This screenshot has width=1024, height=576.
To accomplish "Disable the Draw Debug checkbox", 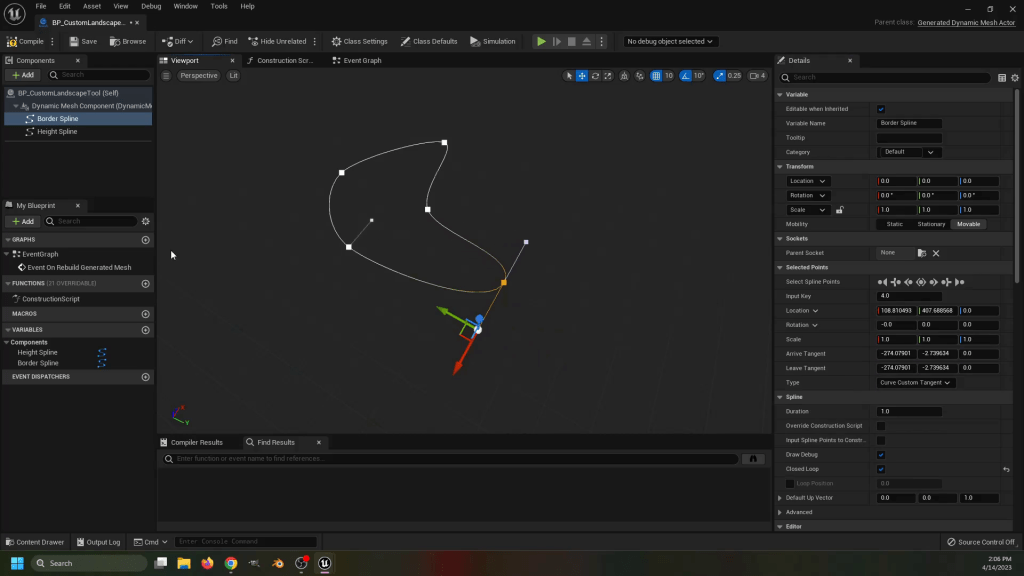I will [x=881, y=455].
